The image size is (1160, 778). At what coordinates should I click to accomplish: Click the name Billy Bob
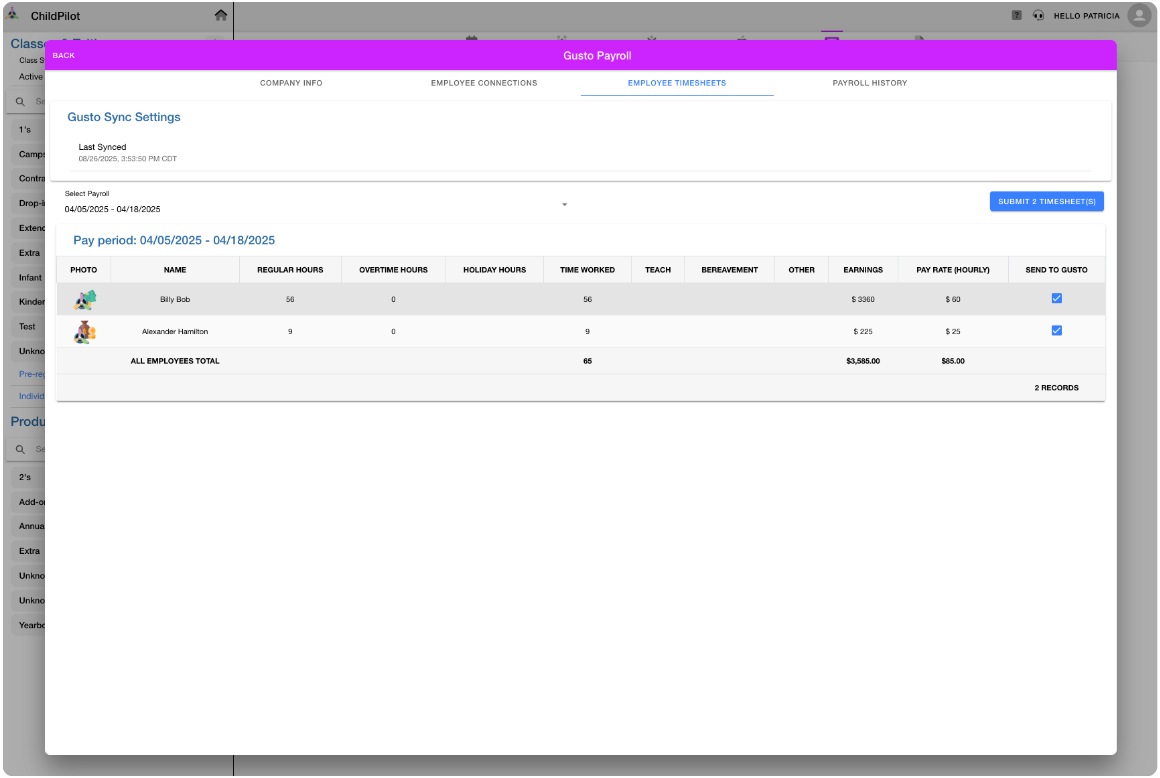click(175, 300)
